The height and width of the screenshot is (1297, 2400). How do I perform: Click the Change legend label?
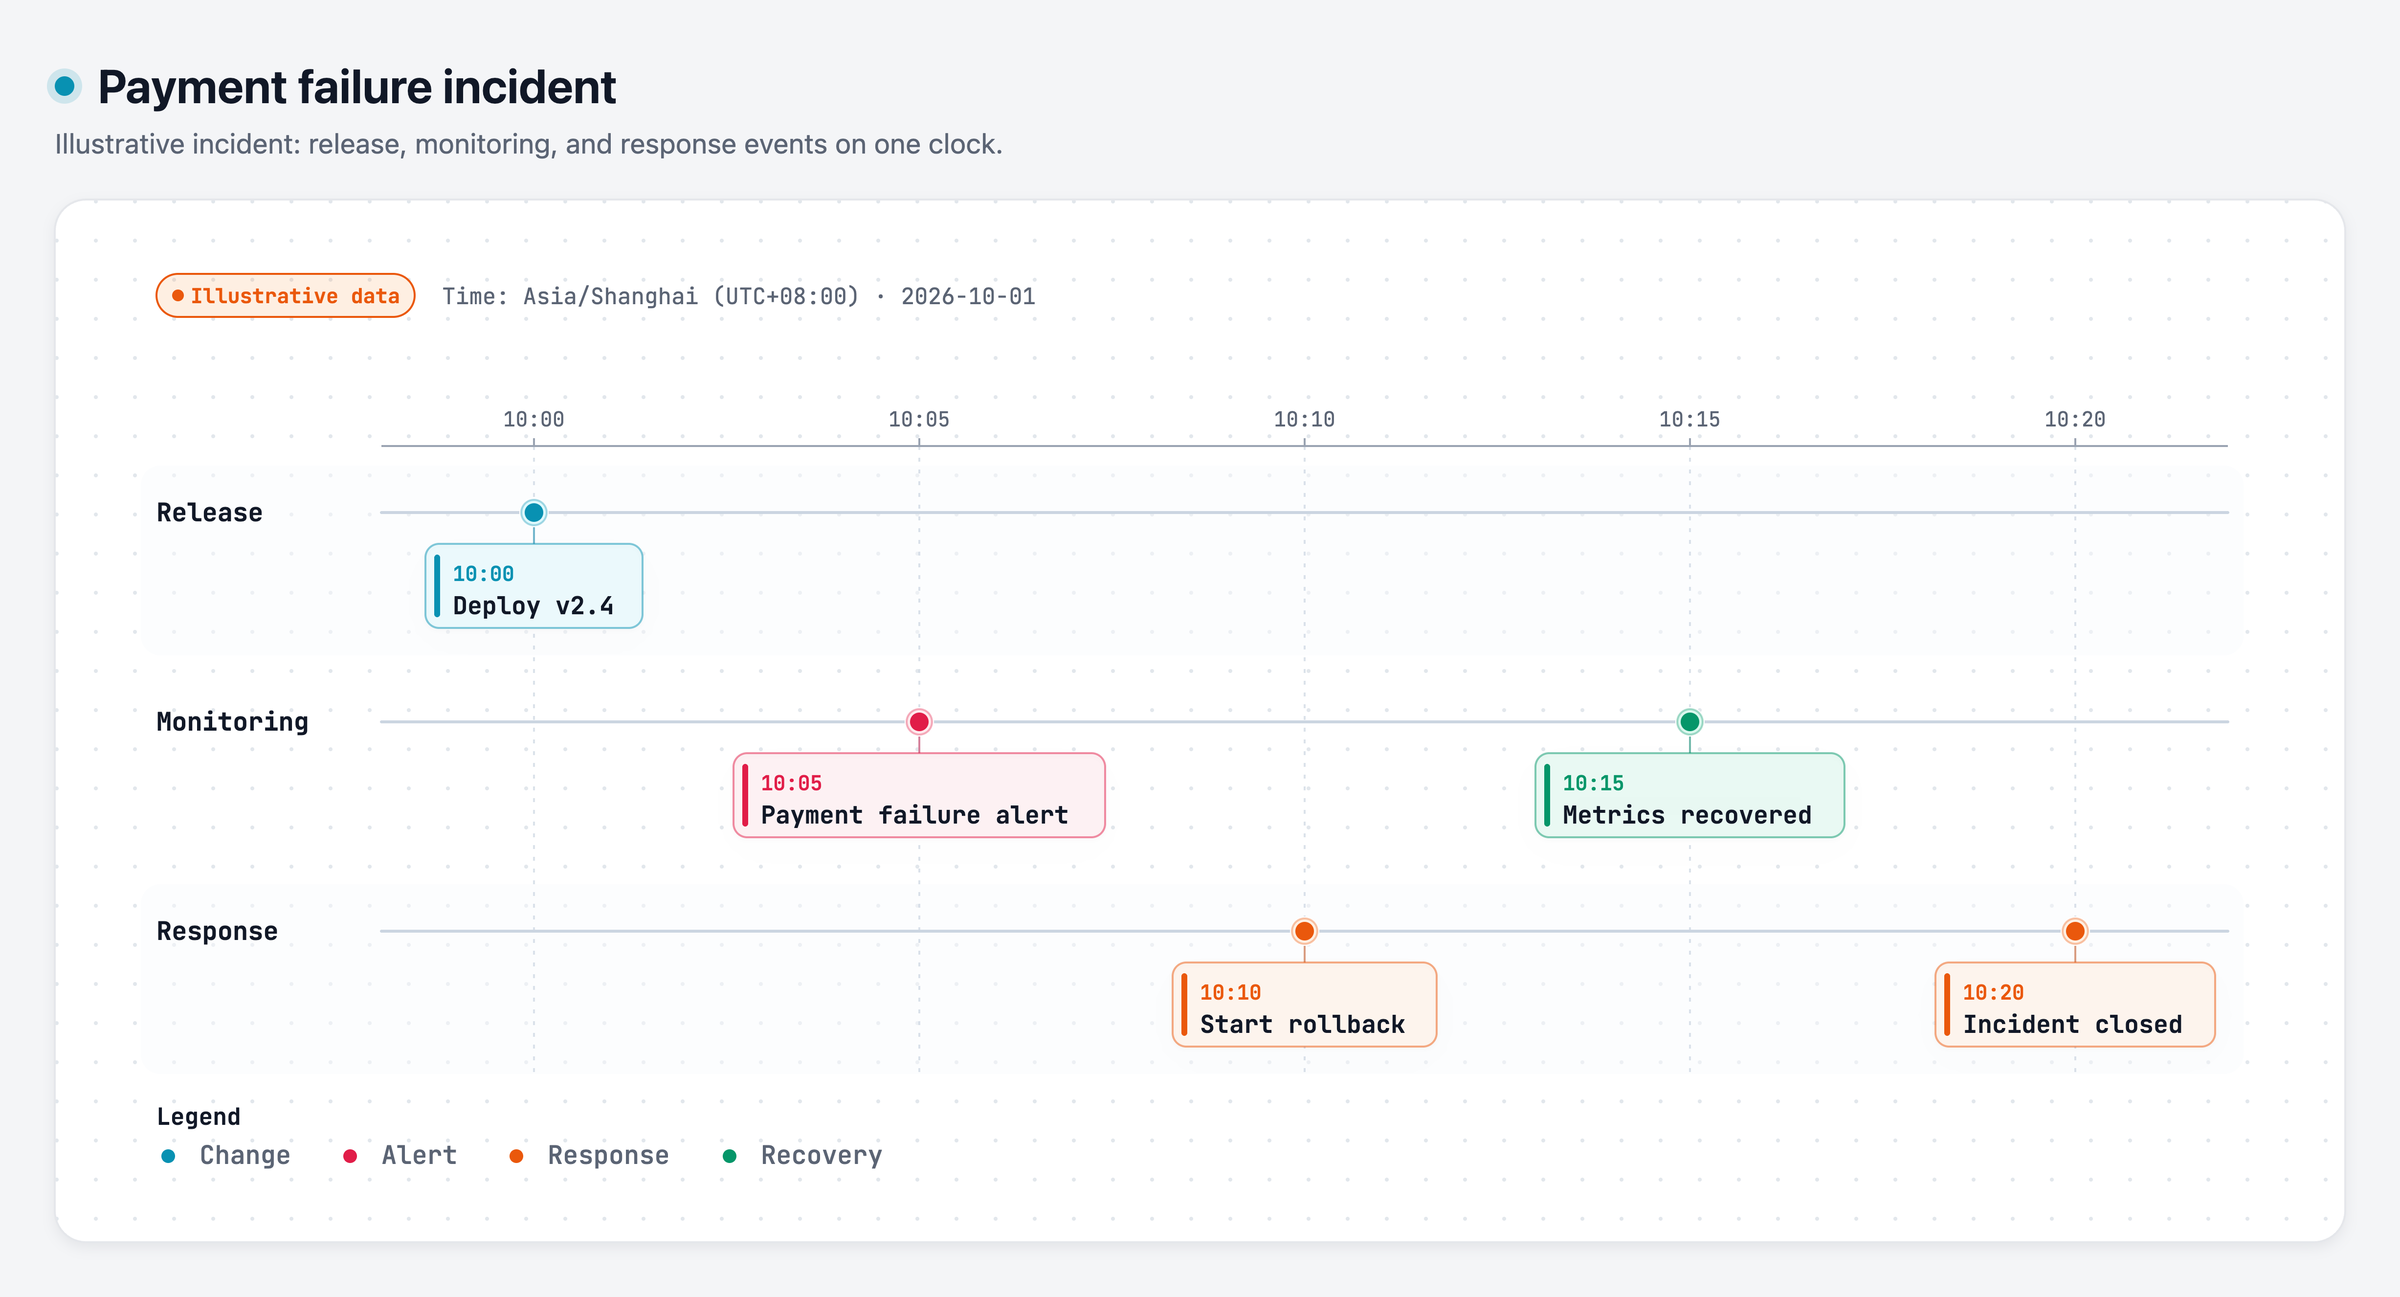(245, 1156)
